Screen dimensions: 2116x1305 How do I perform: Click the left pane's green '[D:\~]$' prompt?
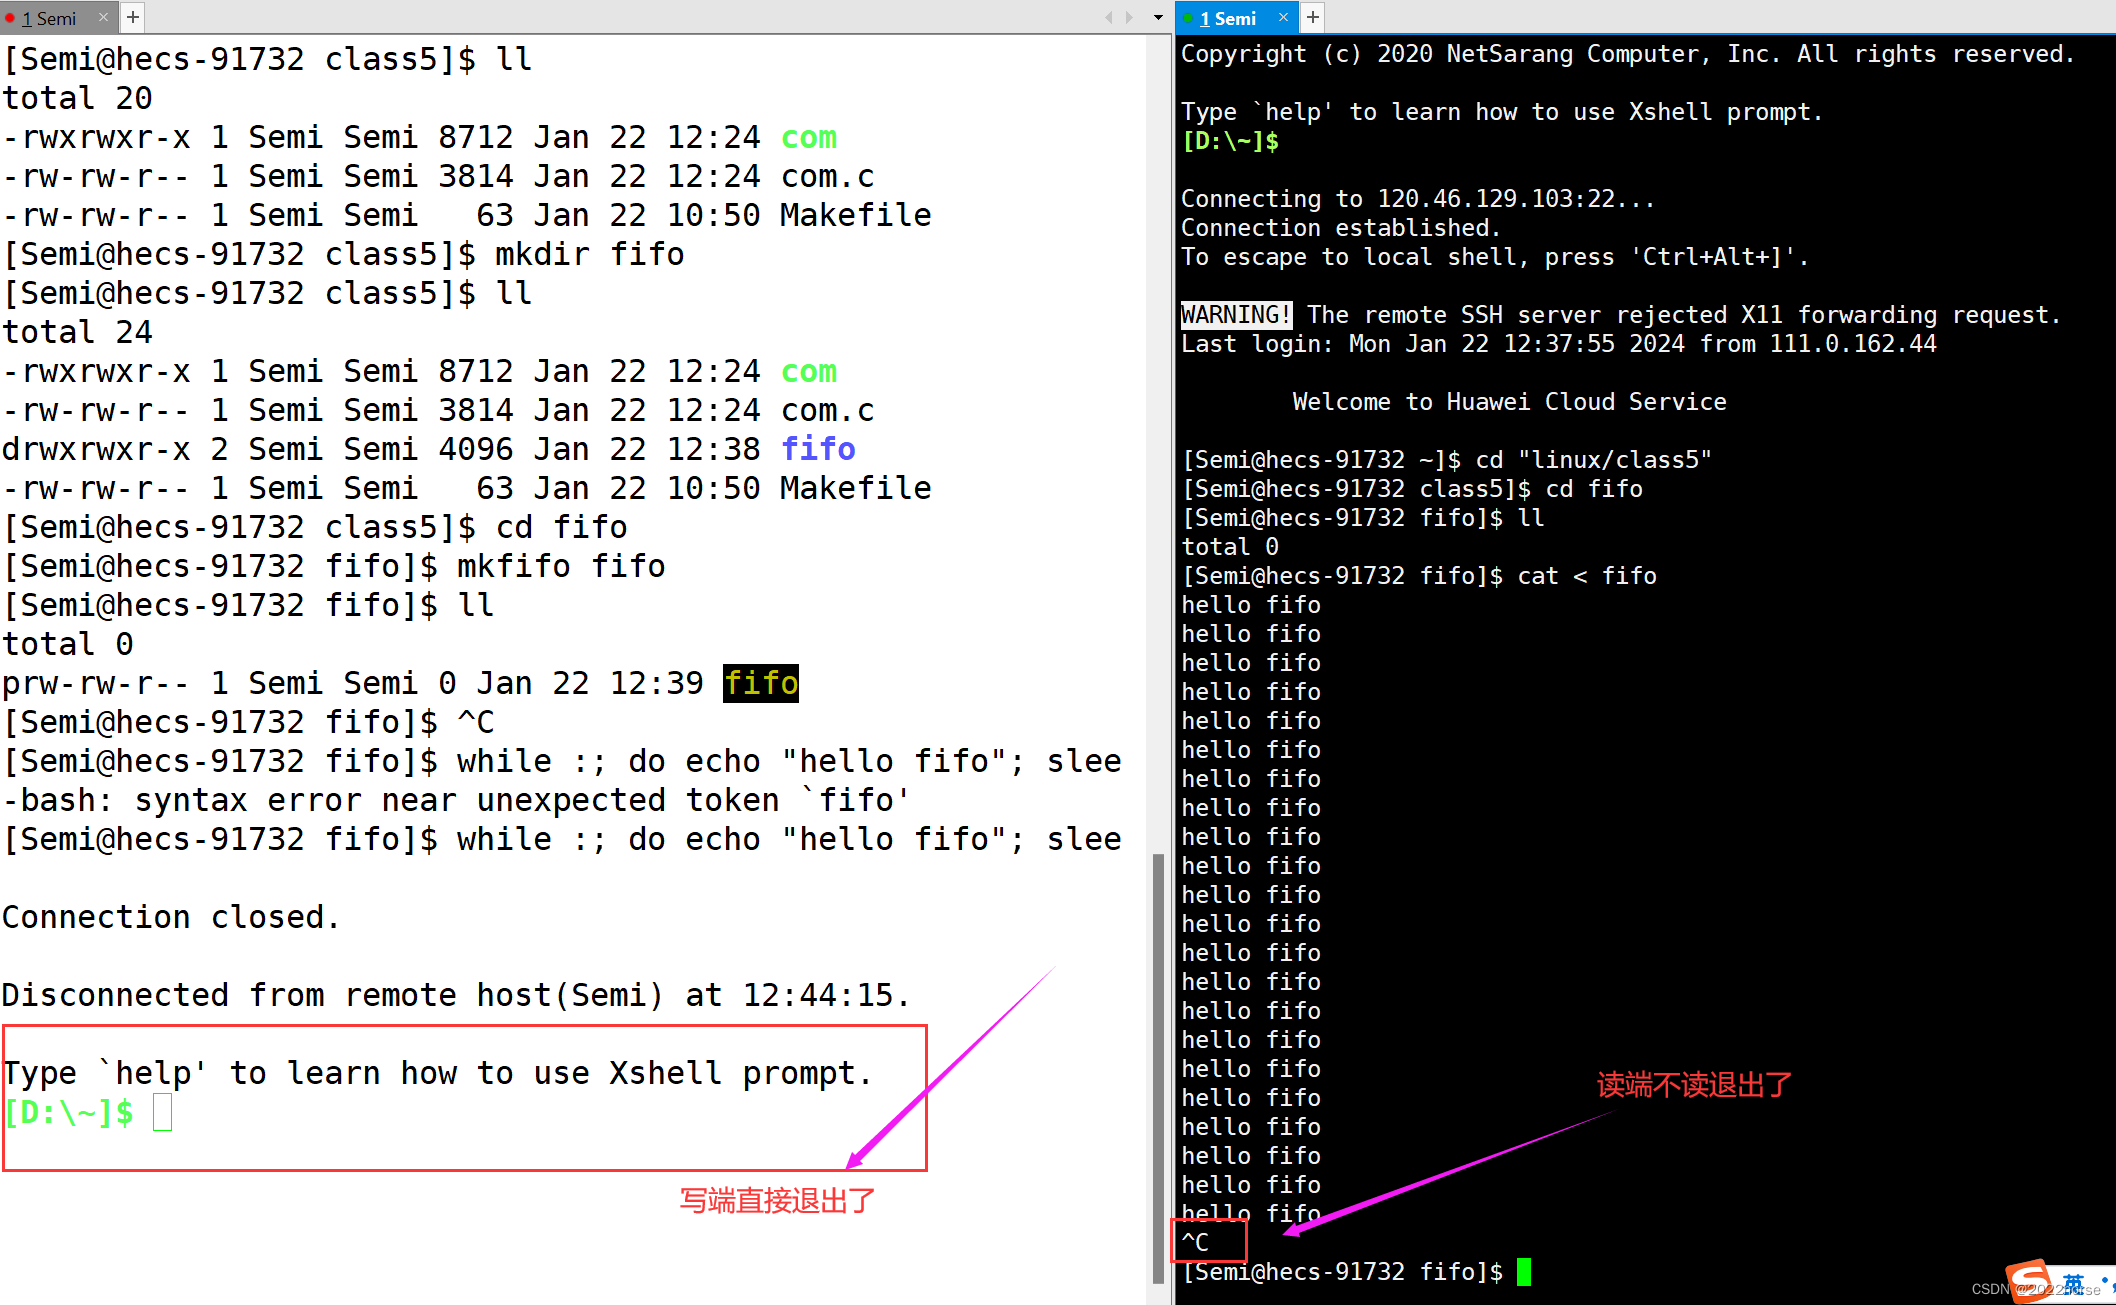point(69,1112)
